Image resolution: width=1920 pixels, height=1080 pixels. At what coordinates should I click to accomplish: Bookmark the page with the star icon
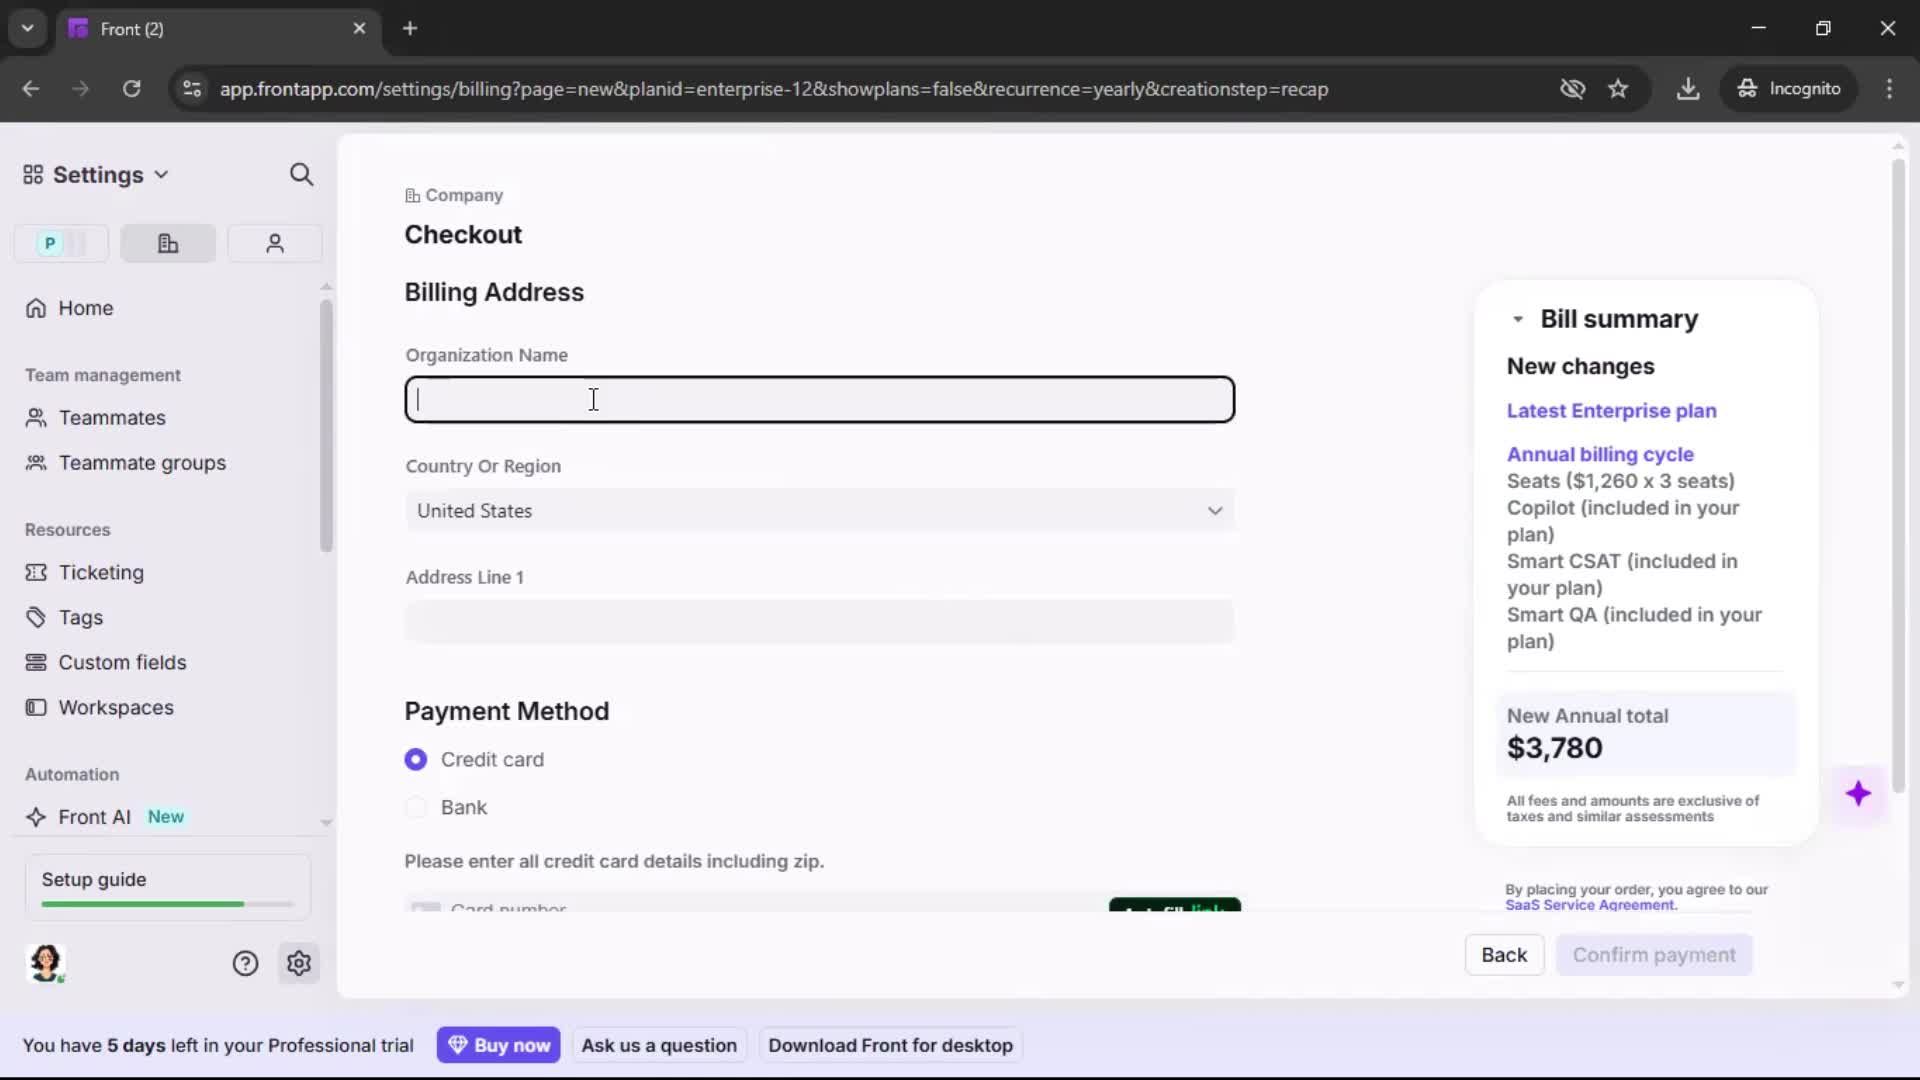click(1618, 88)
